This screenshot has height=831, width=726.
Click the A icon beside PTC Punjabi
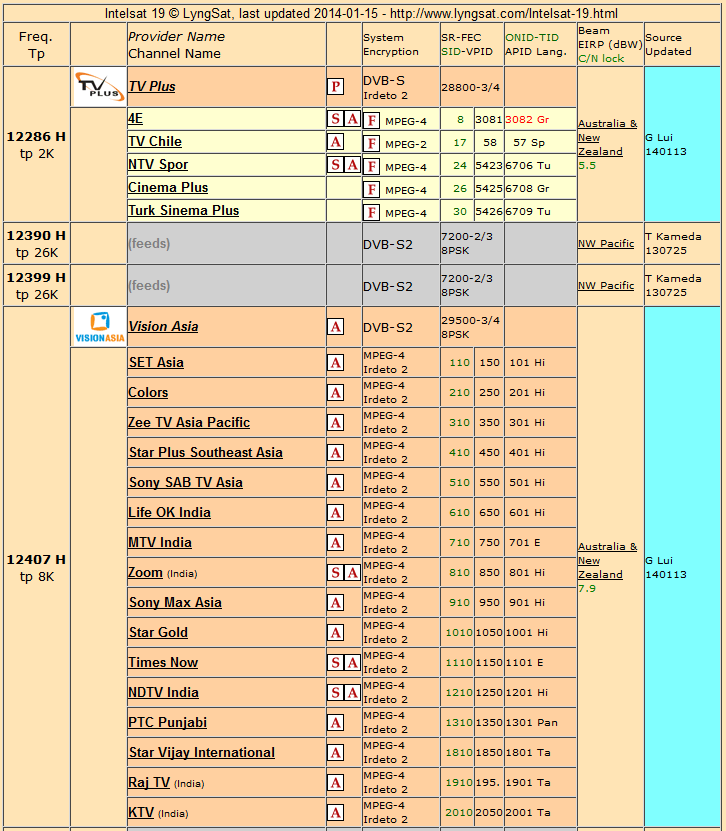point(335,723)
